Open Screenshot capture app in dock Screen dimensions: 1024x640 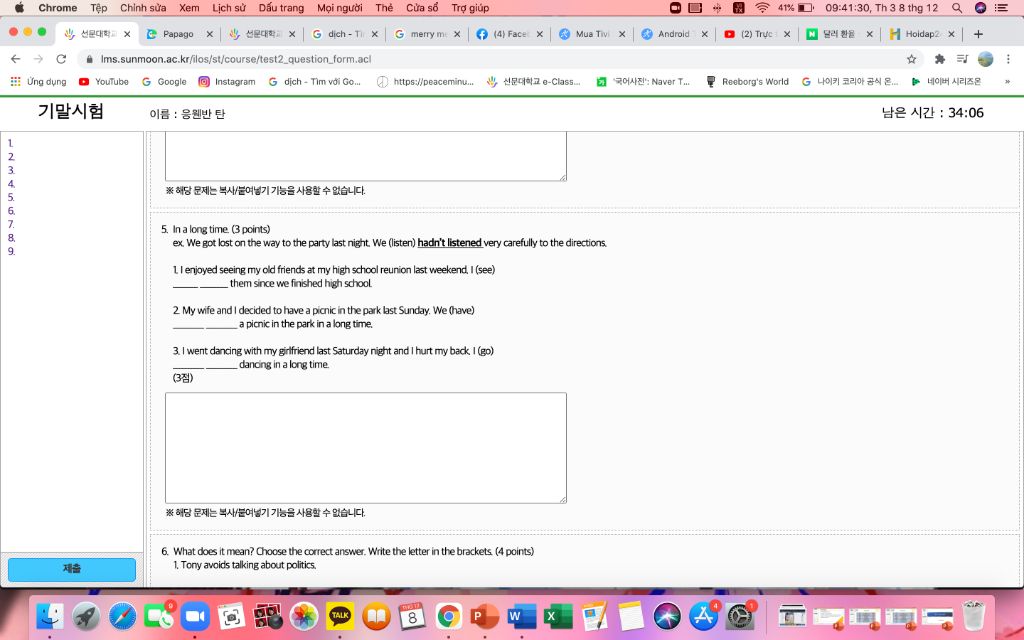point(231,616)
